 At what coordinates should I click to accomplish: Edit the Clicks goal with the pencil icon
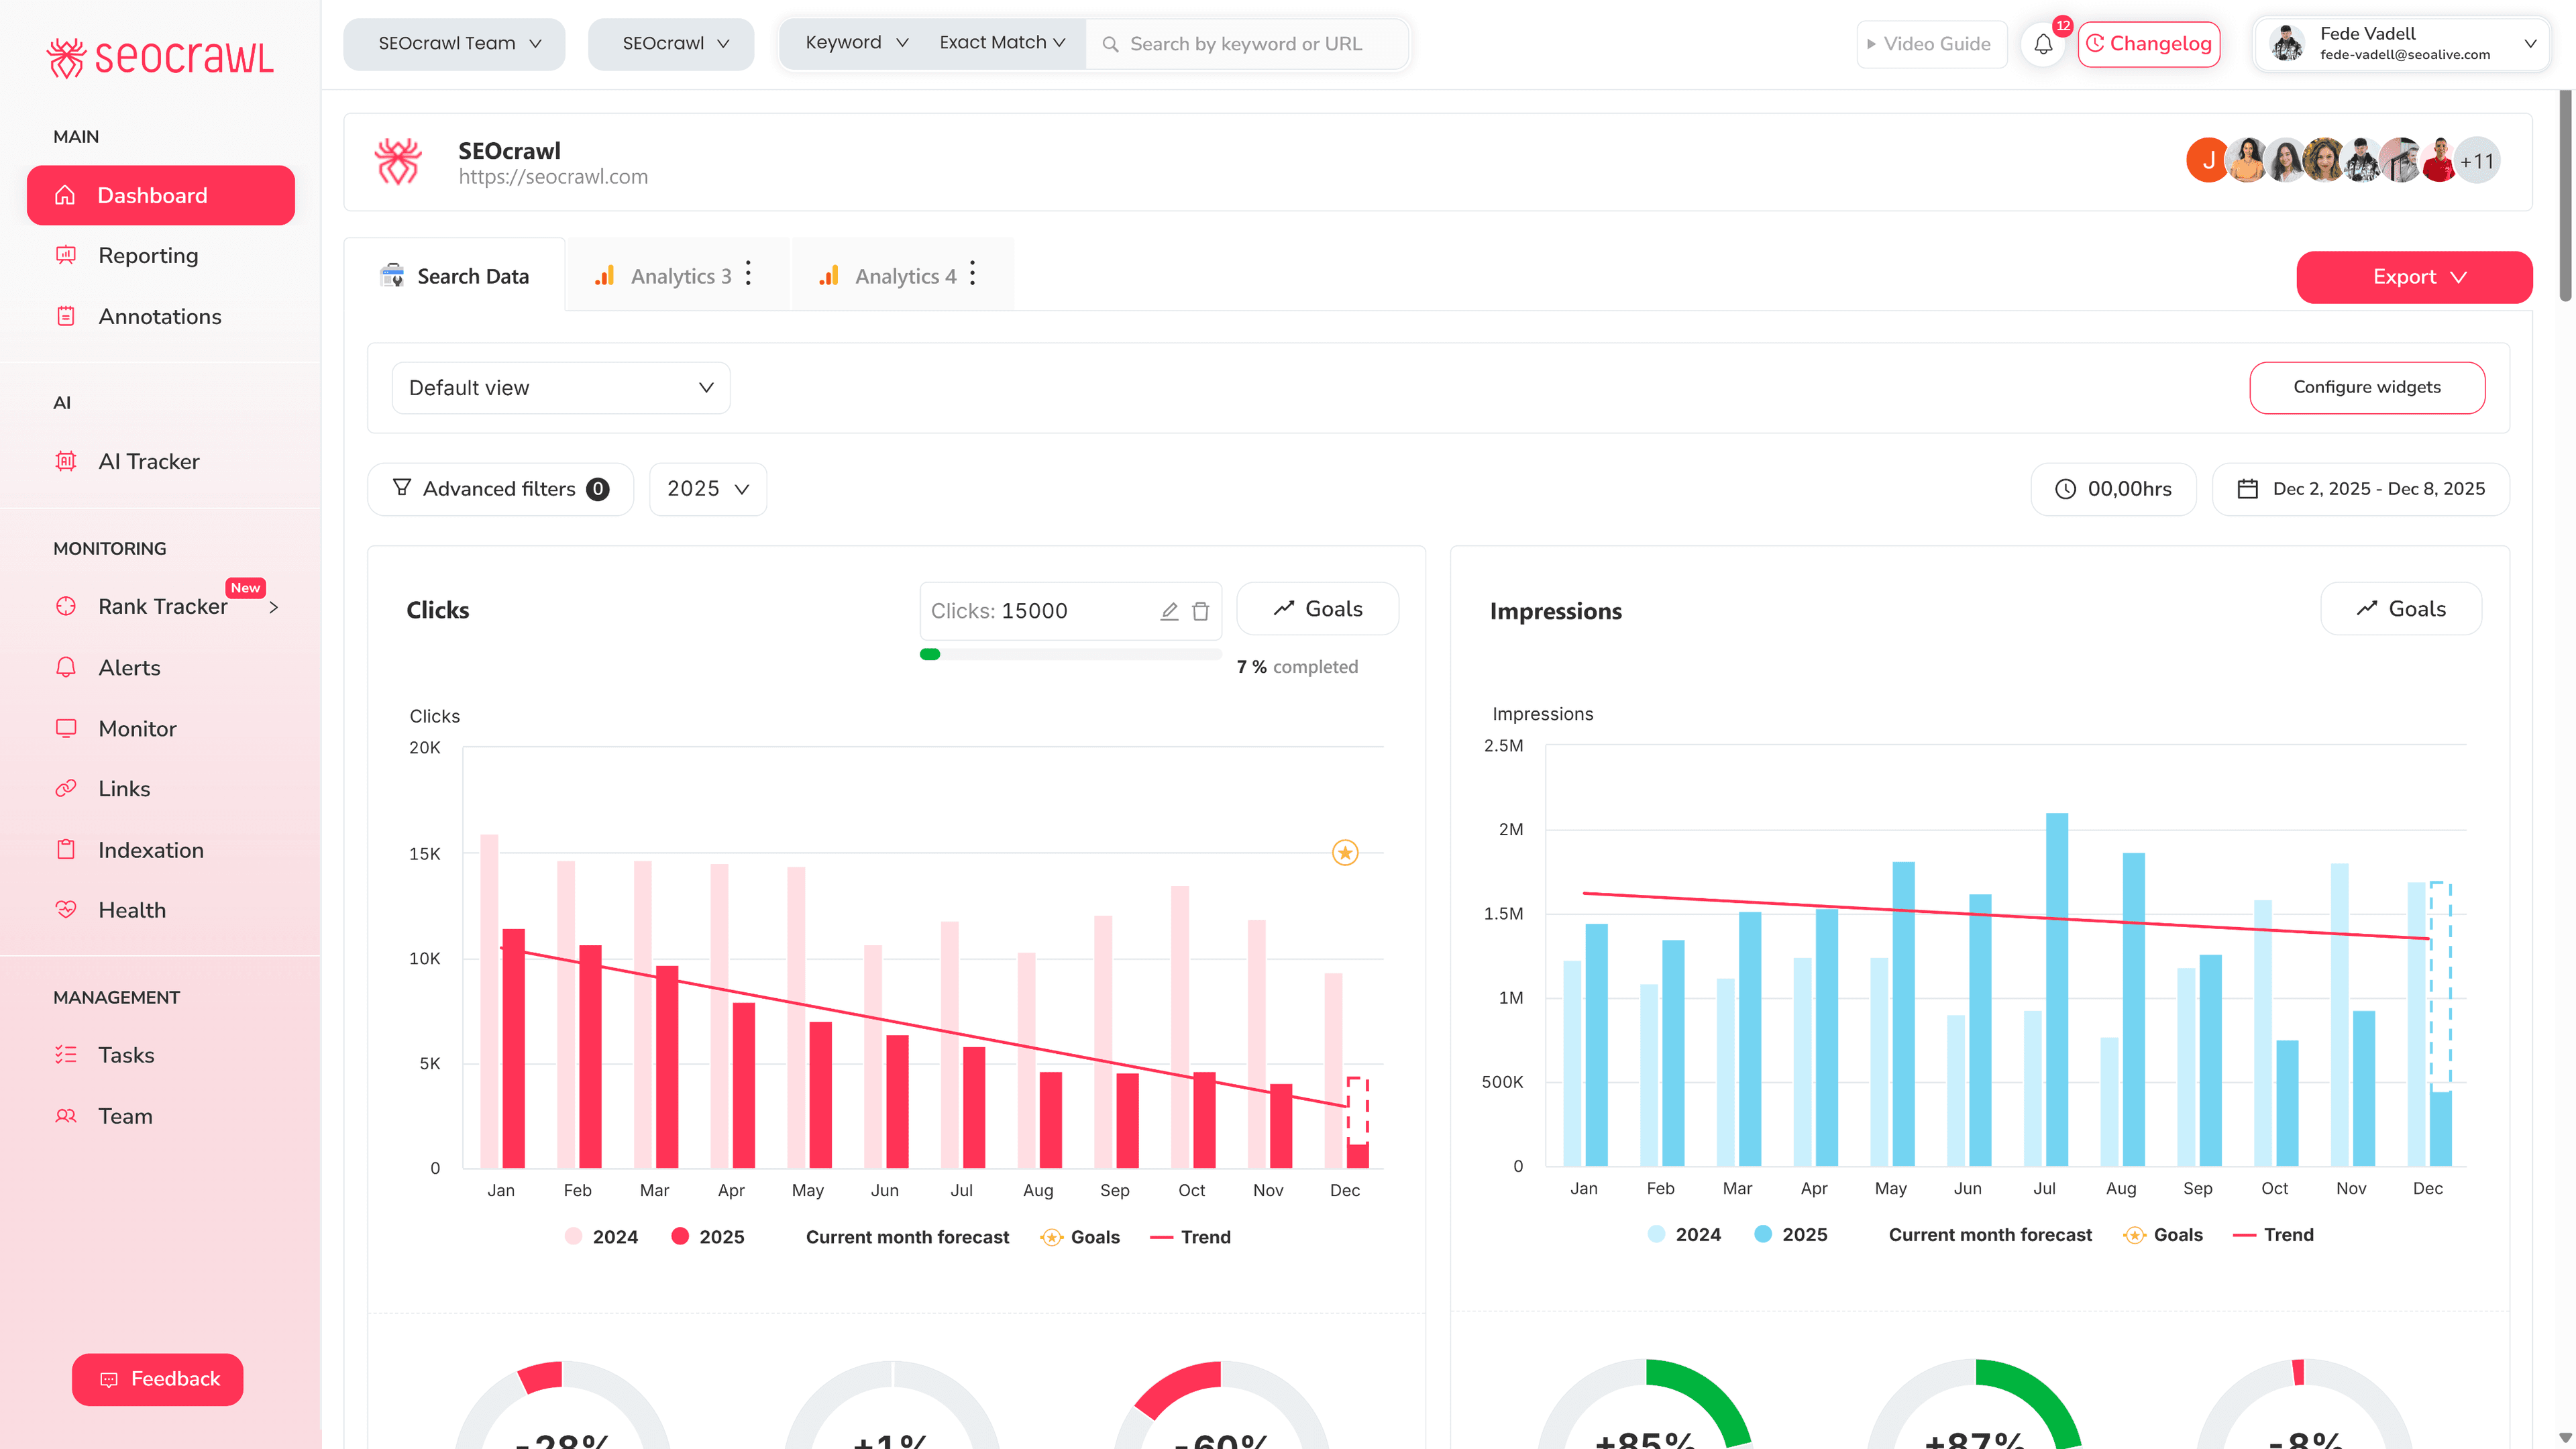coord(1168,610)
